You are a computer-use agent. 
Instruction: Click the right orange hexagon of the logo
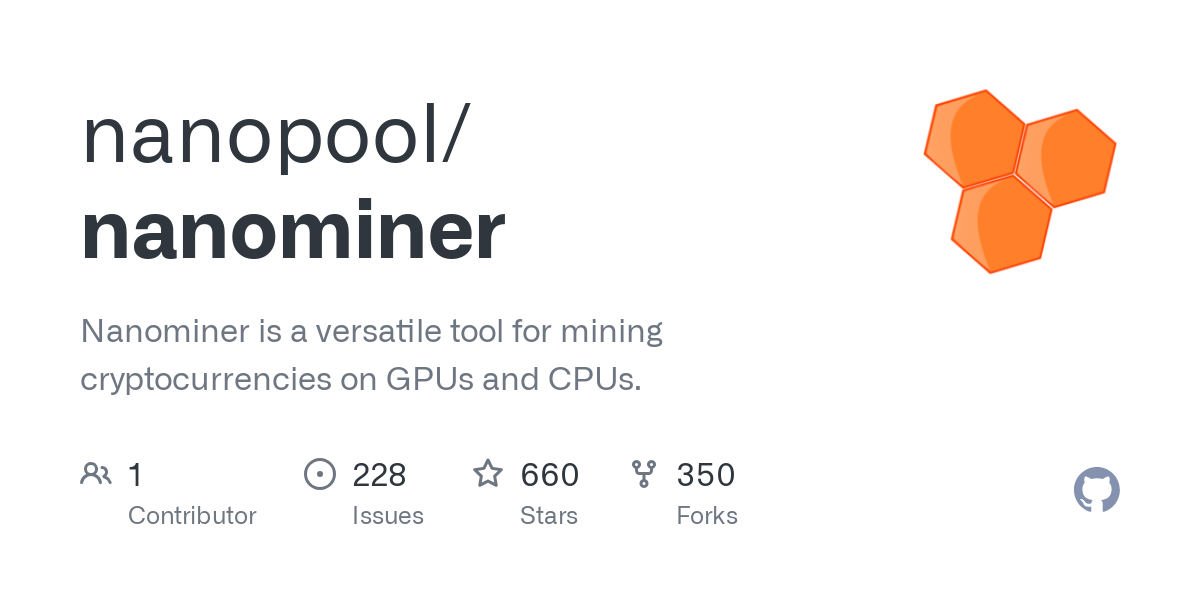[x=1066, y=158]
